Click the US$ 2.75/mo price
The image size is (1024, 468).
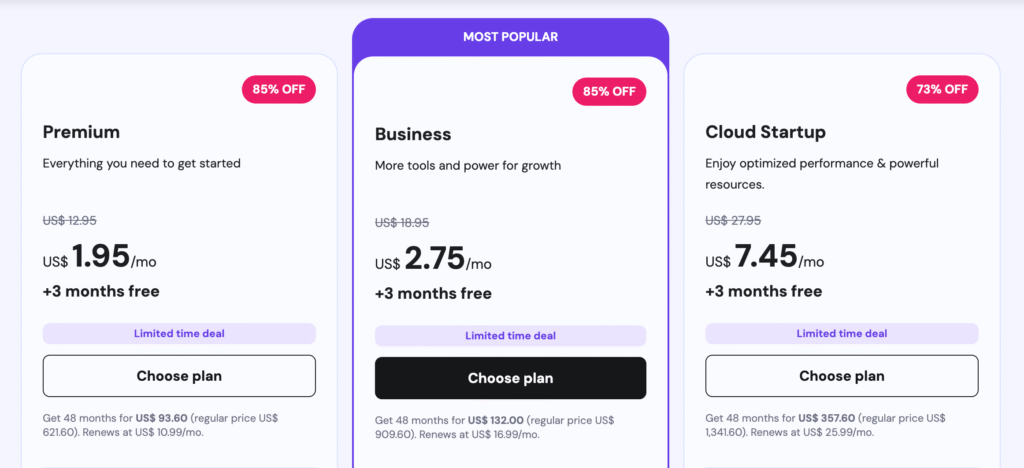pos(433,261)
